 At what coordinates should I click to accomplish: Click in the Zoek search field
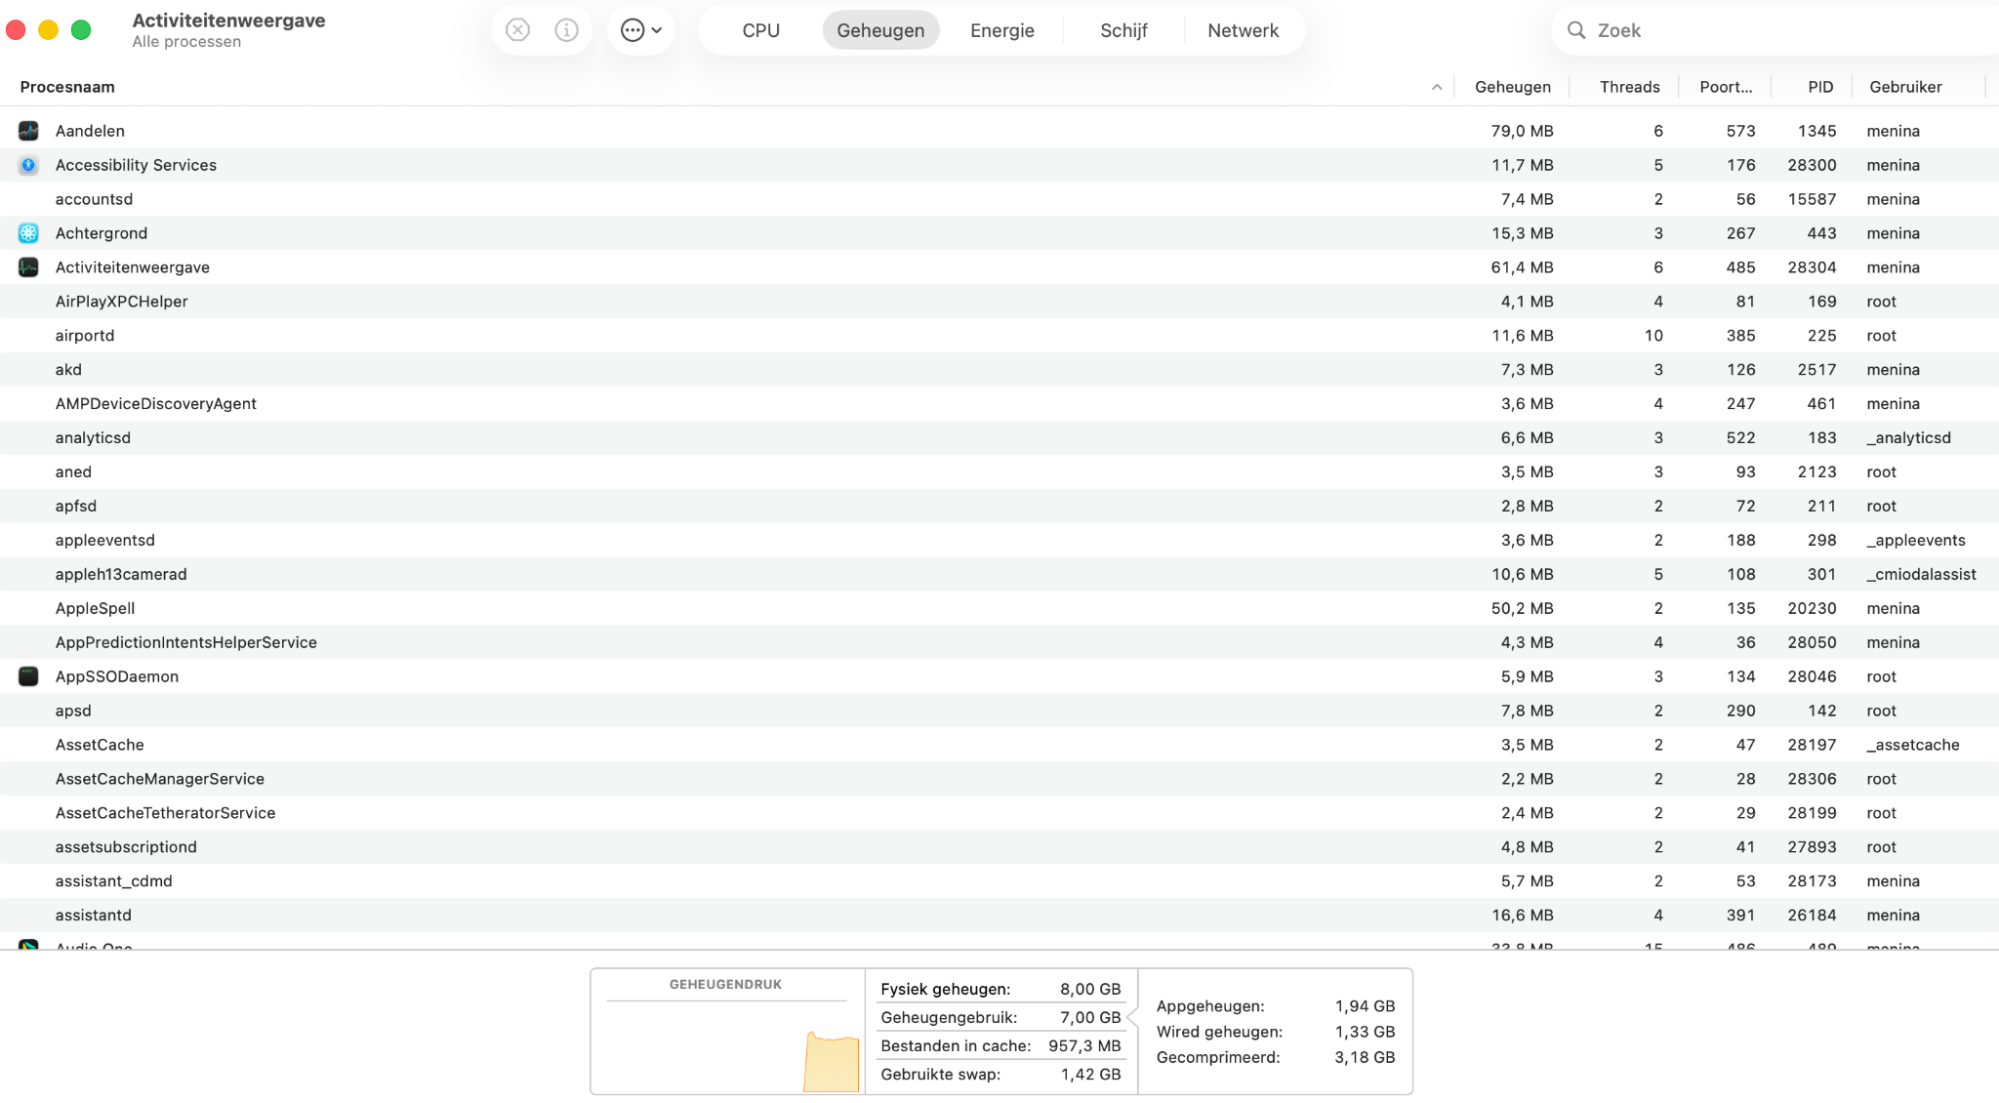(x=1780, y=30)
